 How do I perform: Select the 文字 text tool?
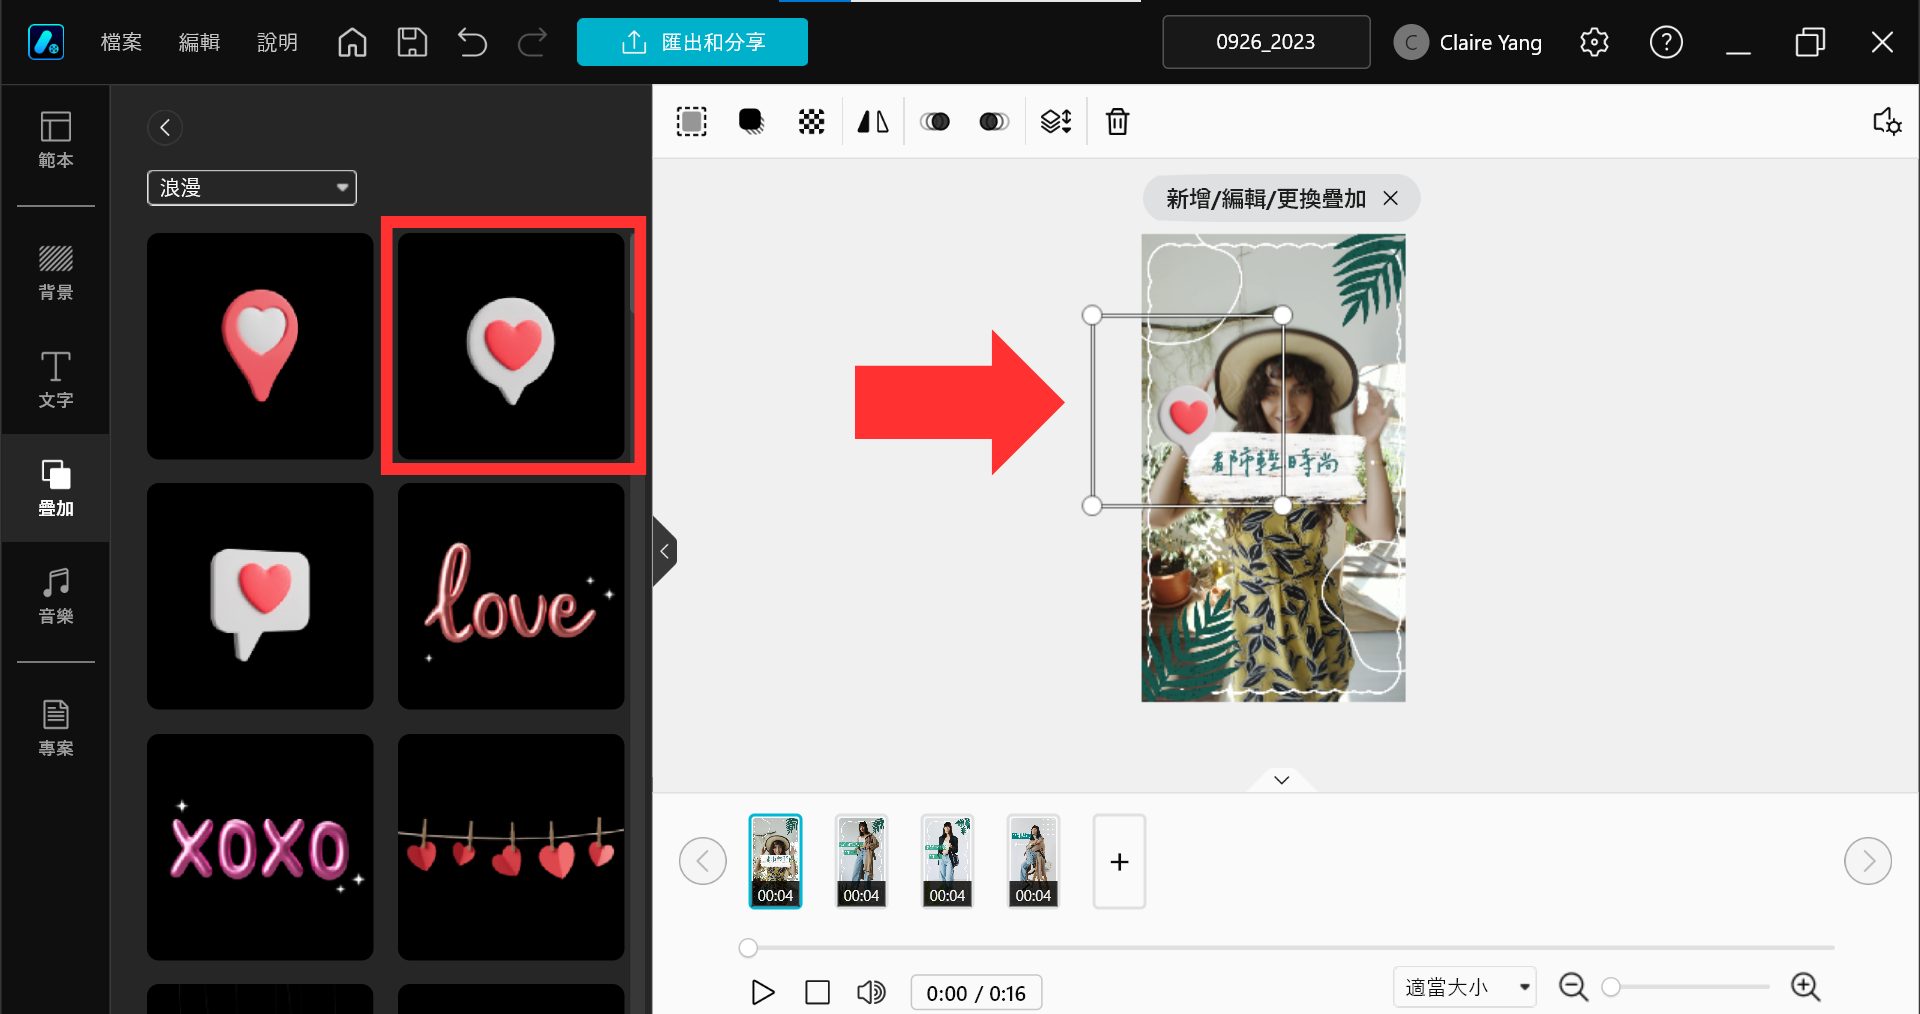tap(56, 380)
